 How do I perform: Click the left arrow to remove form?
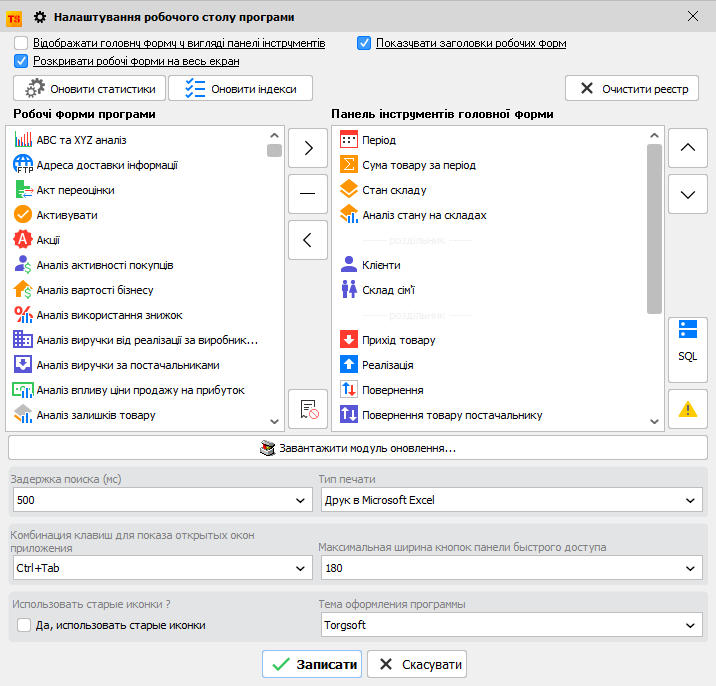click(x=308, y=240)
